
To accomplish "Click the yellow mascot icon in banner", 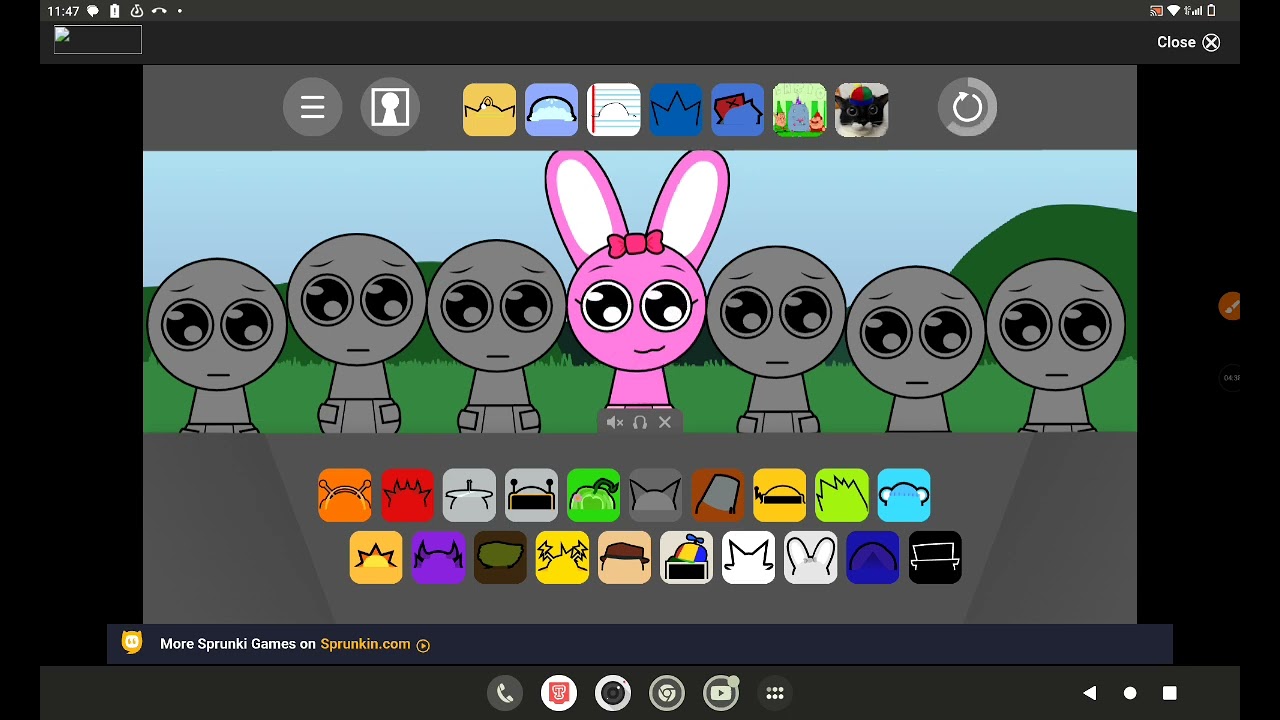I will (x=132, y=642).
